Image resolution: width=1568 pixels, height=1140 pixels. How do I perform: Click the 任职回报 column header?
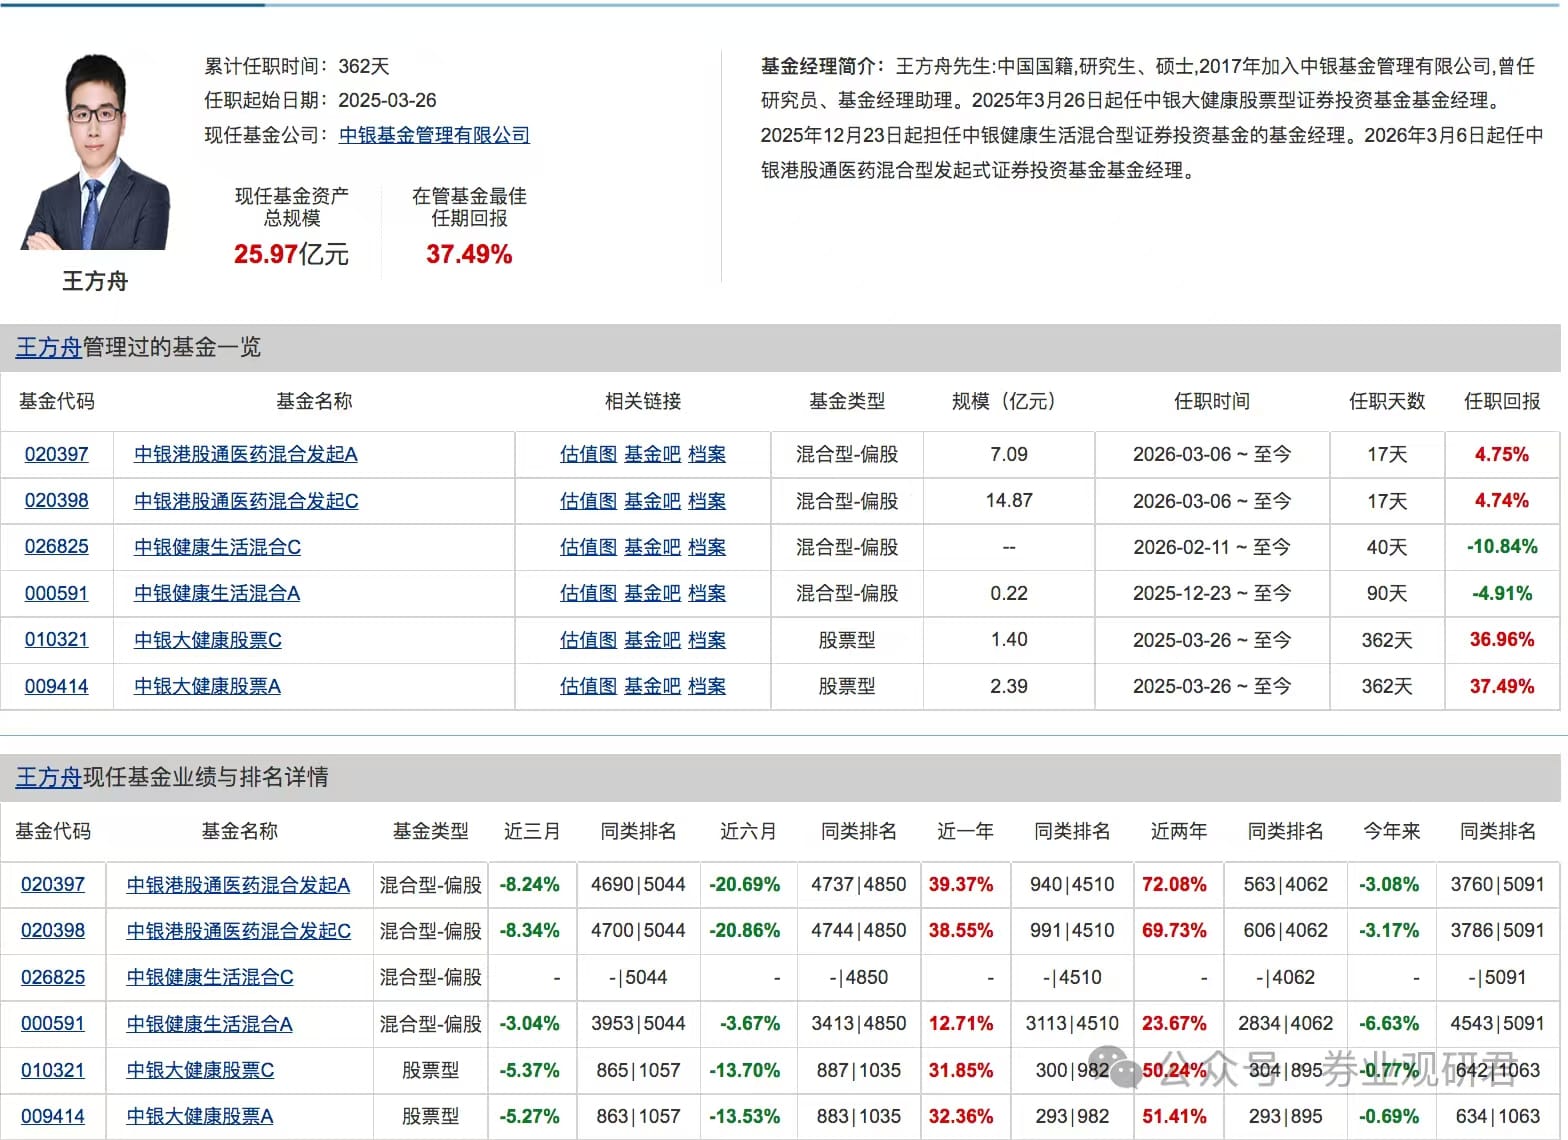click(x=1501, y=401)
